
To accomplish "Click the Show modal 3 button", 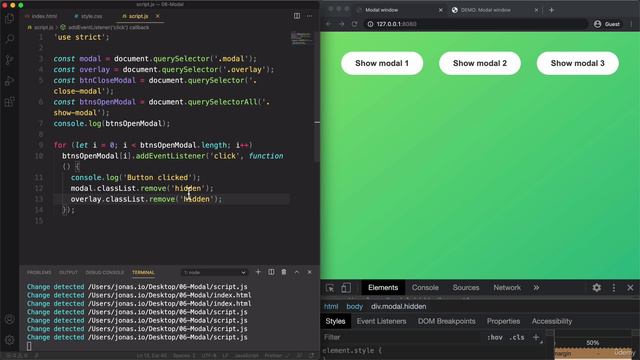I will click(578, 63).
